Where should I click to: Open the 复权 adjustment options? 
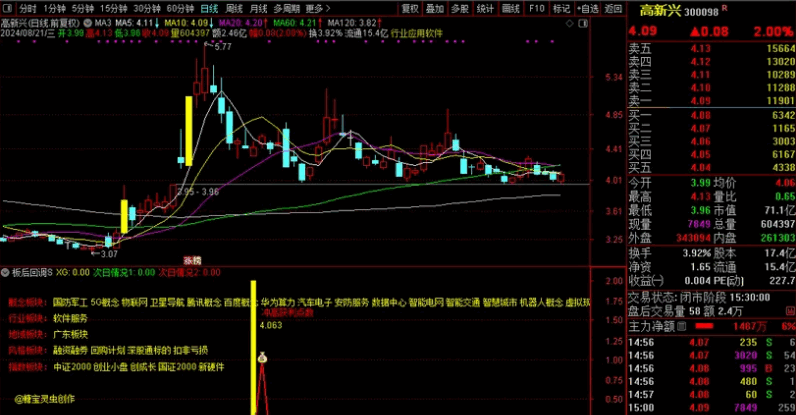click(410, 9)
